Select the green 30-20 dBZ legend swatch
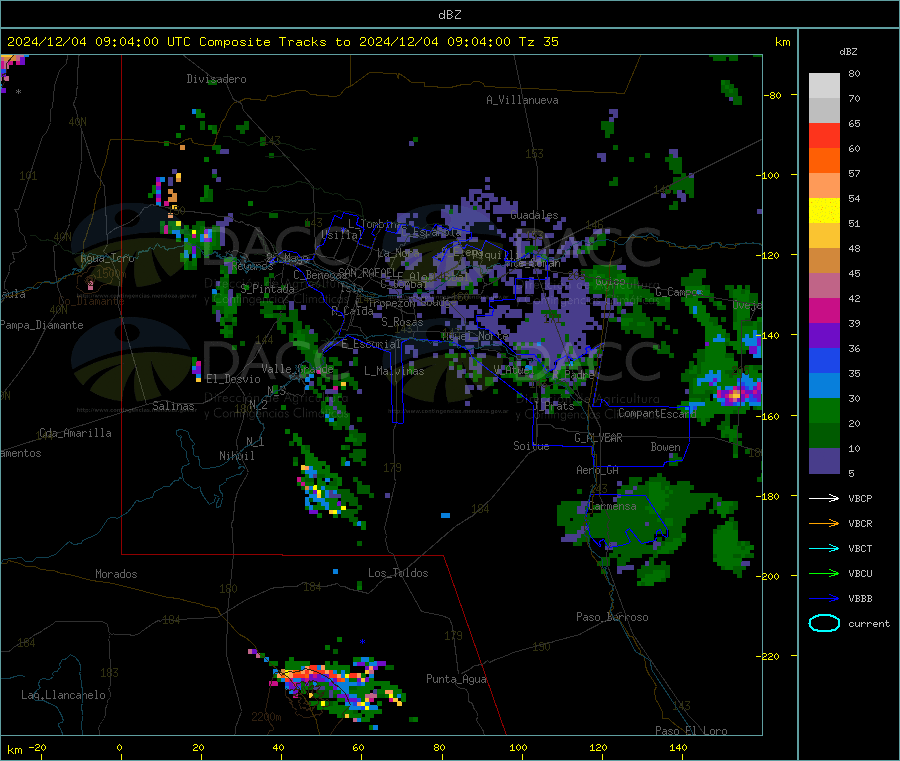Image resolution: width=900 pixels, height=761 pixels. (x=824, y=410)
